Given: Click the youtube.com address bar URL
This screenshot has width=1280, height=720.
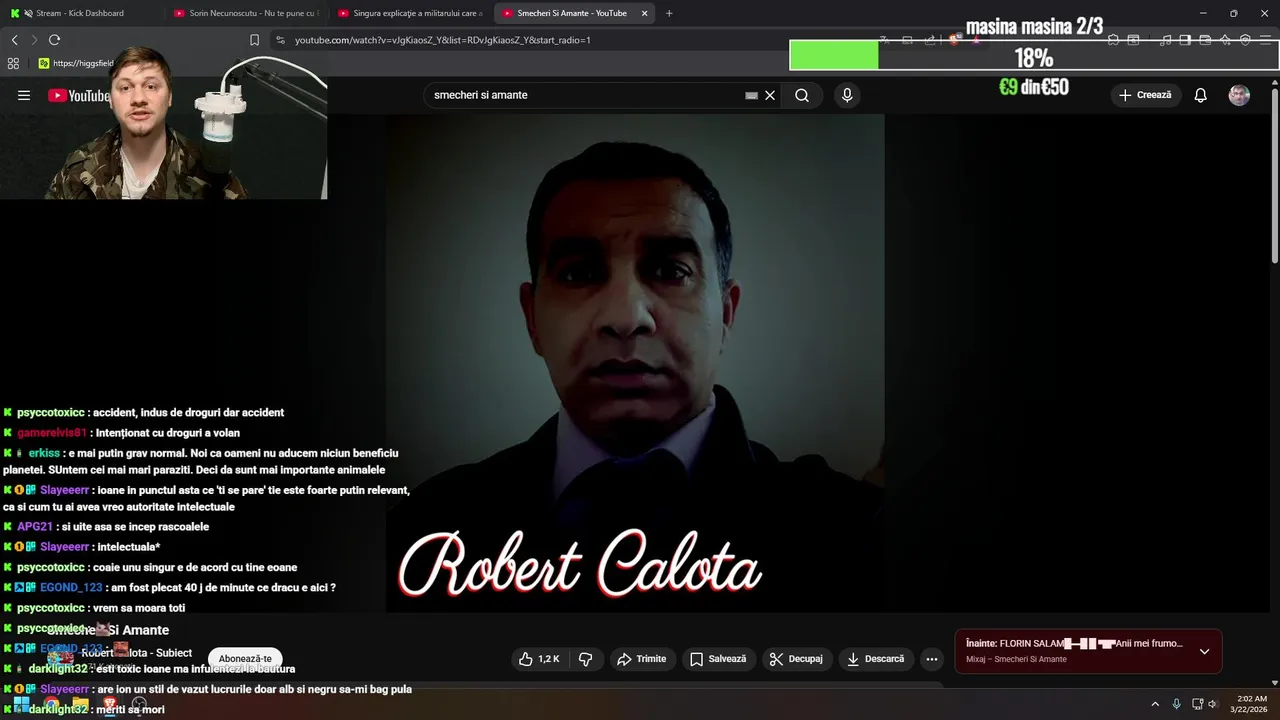Looking at the screenshot, I should pyautogui.click(x=442, y=40).
